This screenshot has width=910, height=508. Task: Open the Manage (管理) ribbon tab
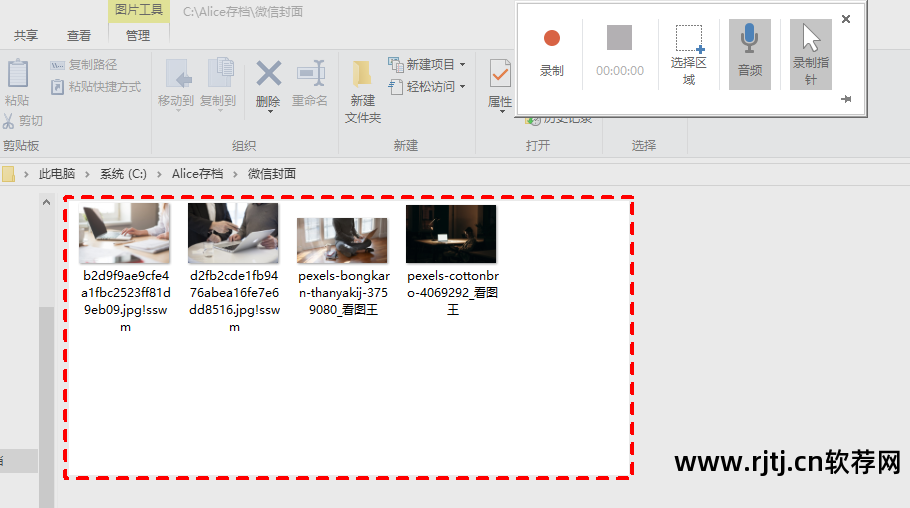138,35
